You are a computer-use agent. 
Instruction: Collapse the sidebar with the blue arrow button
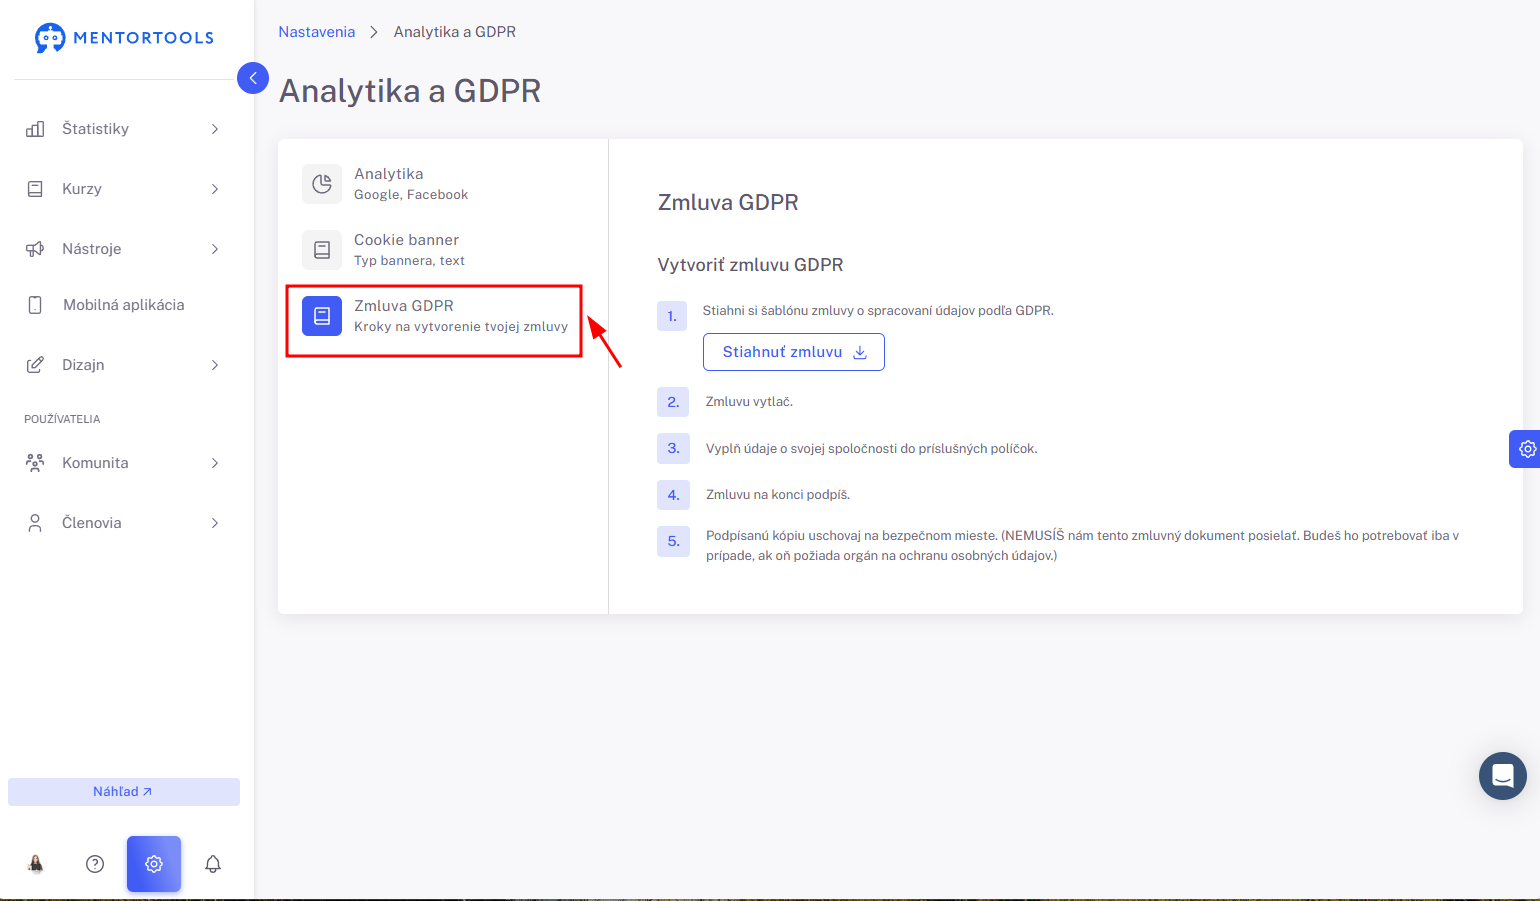(253, 78)
